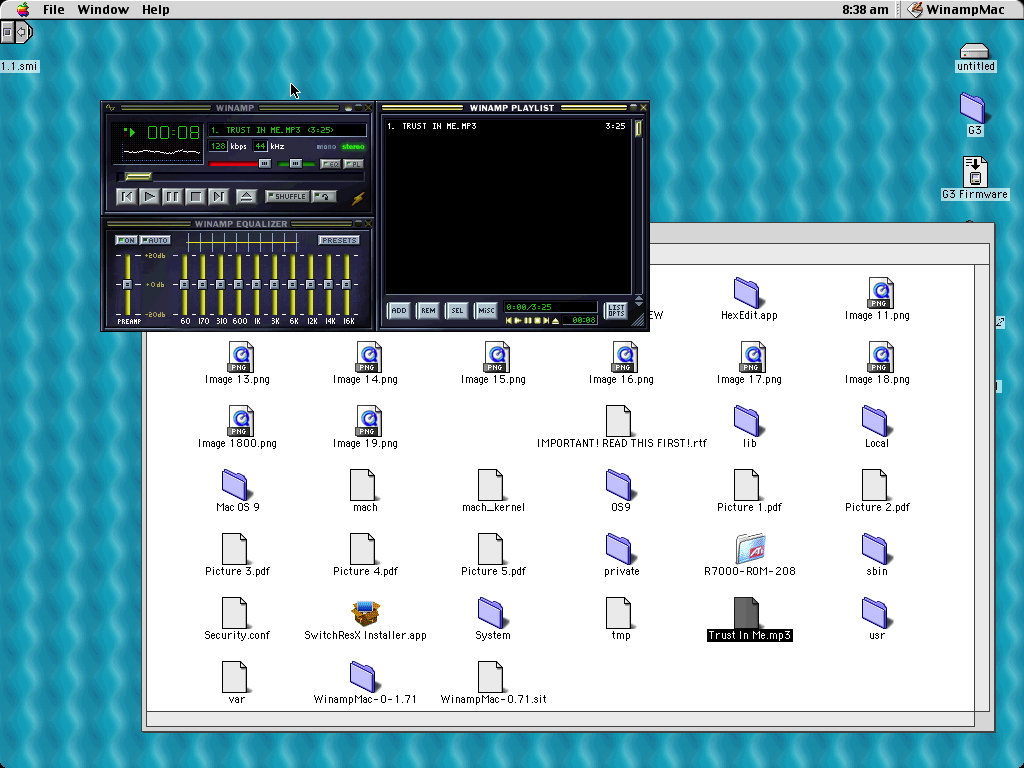Turn equalizer ON button on or off

[126, 240]
